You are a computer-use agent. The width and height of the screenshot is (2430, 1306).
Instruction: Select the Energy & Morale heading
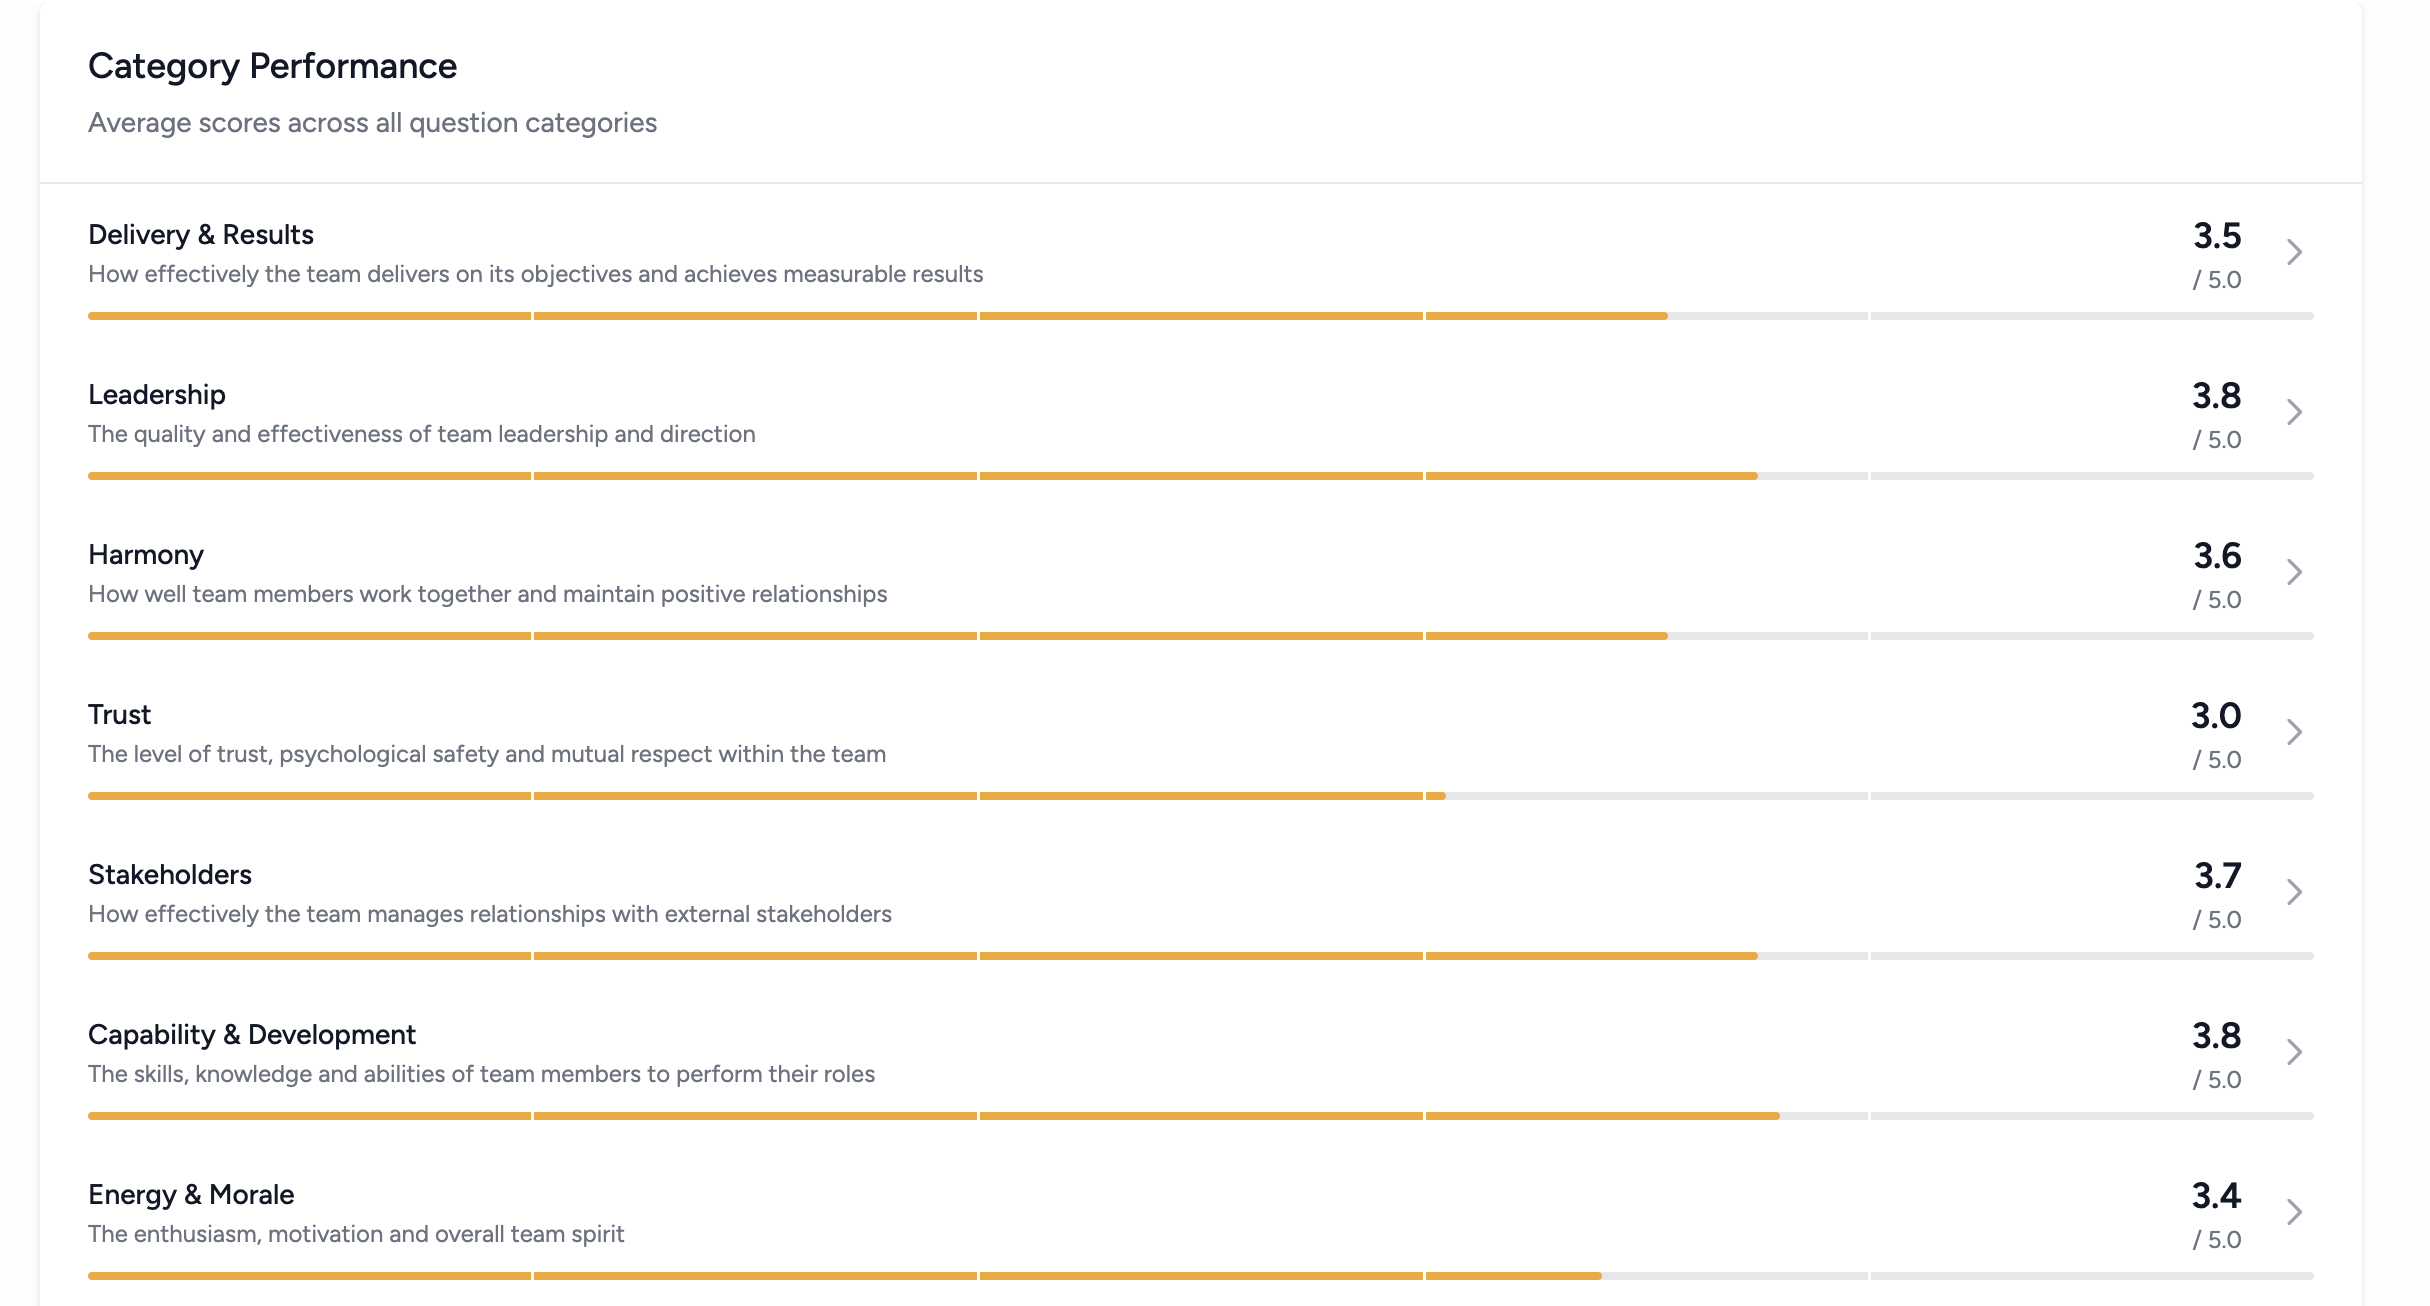[191, 1195]
